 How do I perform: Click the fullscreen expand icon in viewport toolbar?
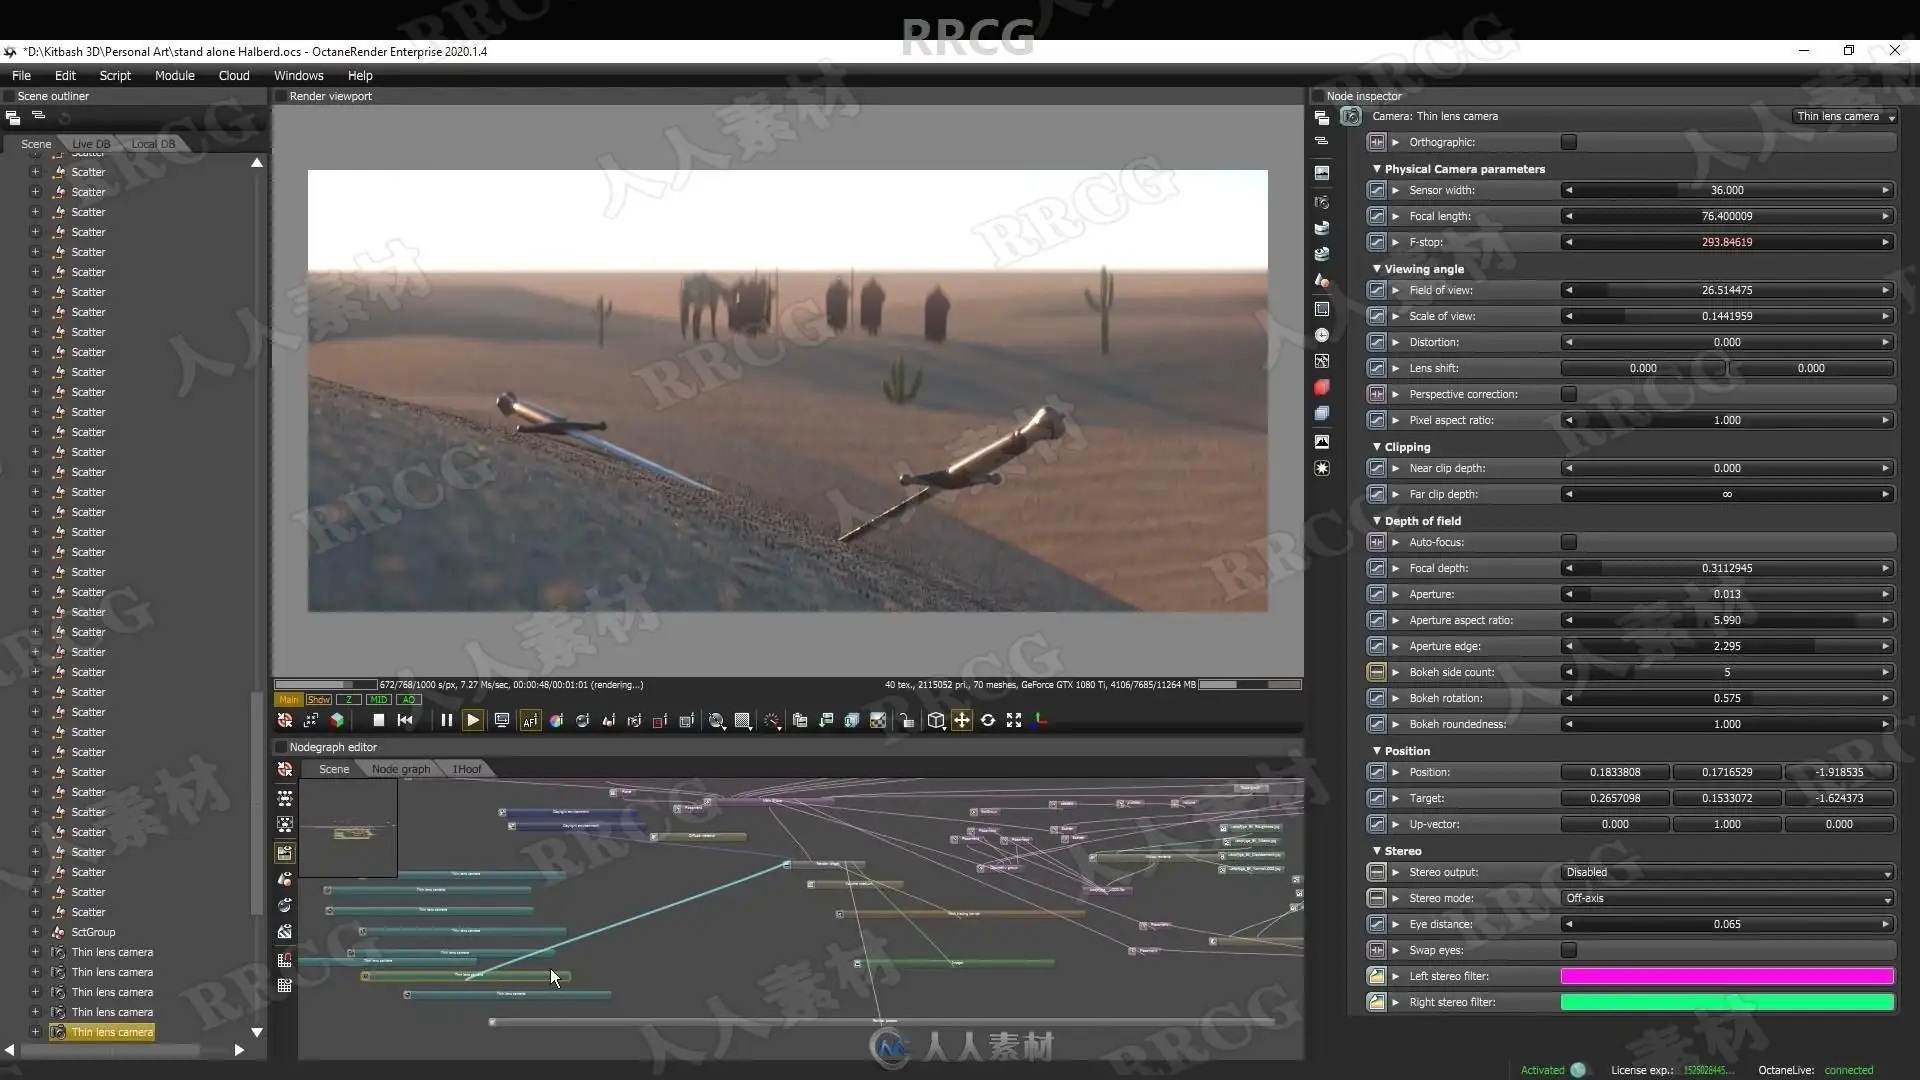coord(1014,720)
